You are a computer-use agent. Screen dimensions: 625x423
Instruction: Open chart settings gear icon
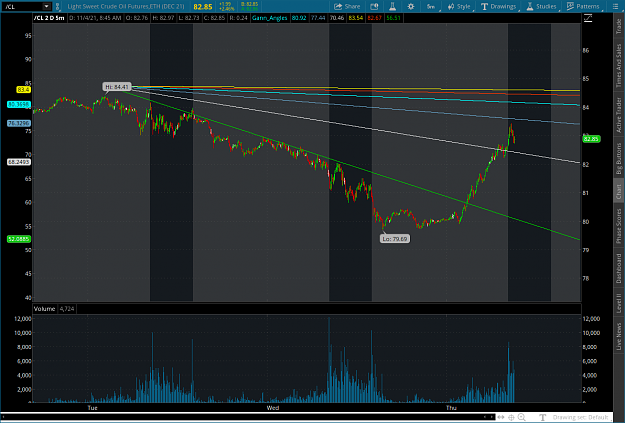(x=411, y=6)
